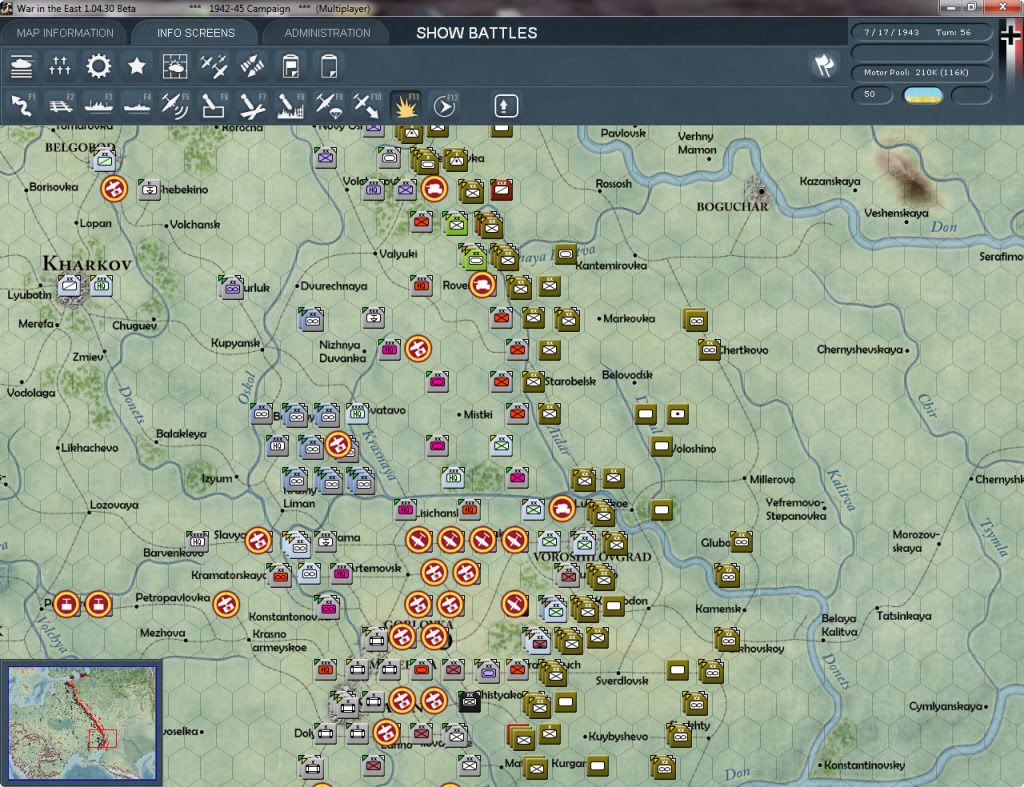Switch to MAP INFORMATION tab
This screenshot has width=1024, height=787.
coord(65,33)
